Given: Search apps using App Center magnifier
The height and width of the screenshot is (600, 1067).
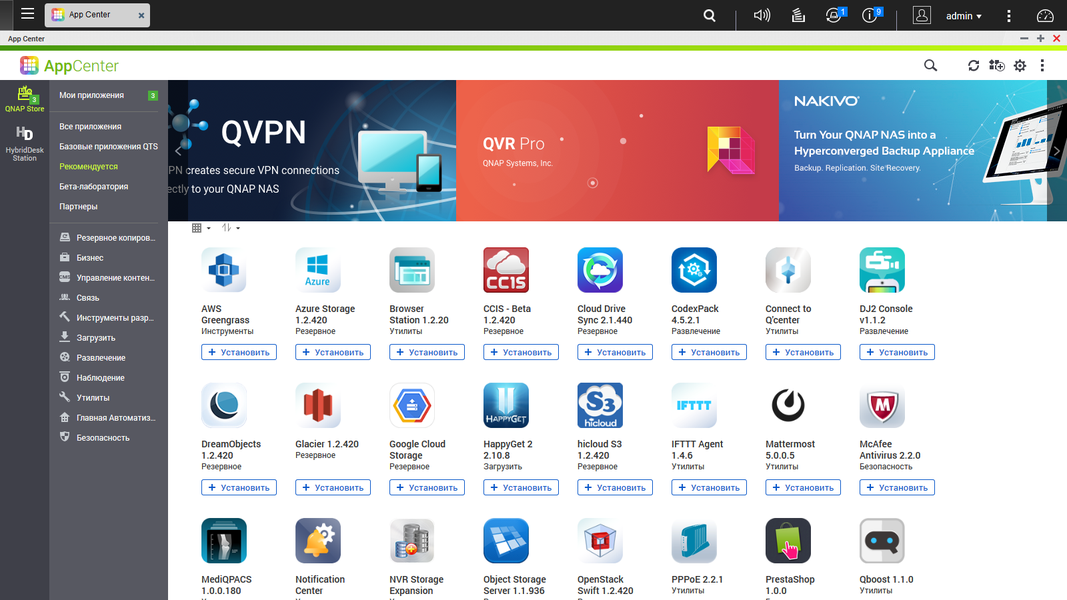Looking at the screenshot, I should (930, 65).
